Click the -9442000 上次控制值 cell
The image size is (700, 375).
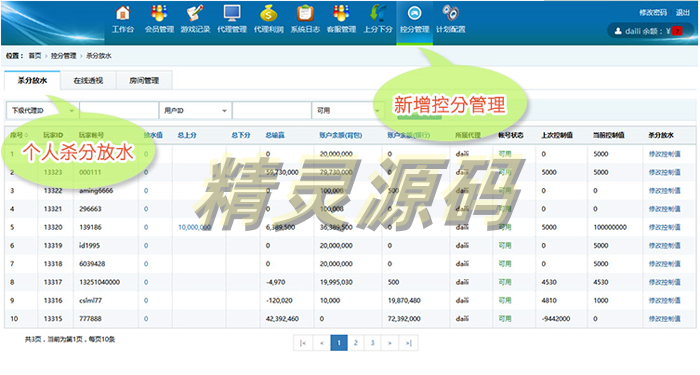tap(556, 319)
